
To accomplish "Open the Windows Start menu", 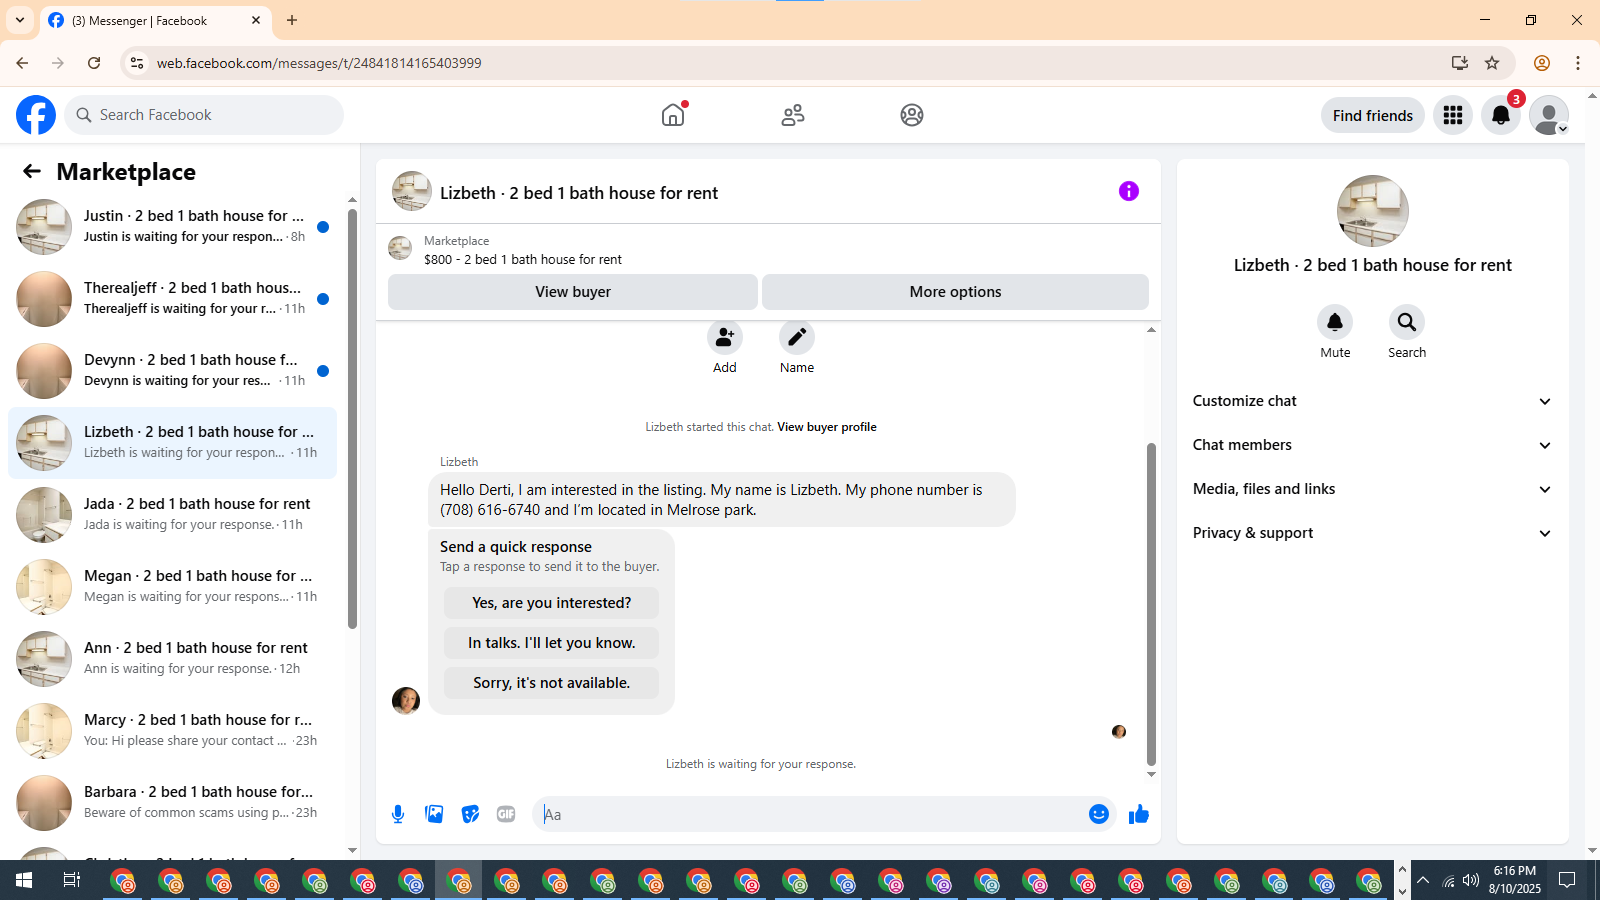I will coord(24,880).
